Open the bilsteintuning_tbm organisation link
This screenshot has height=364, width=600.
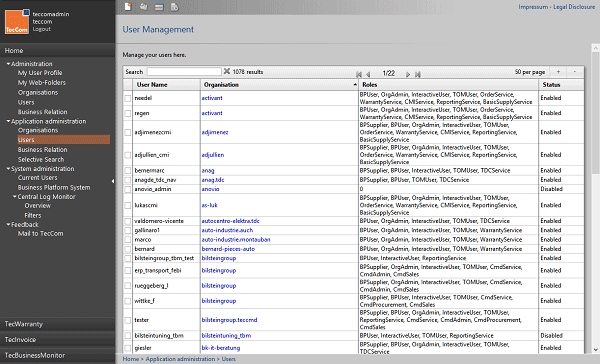click(226, 336)
